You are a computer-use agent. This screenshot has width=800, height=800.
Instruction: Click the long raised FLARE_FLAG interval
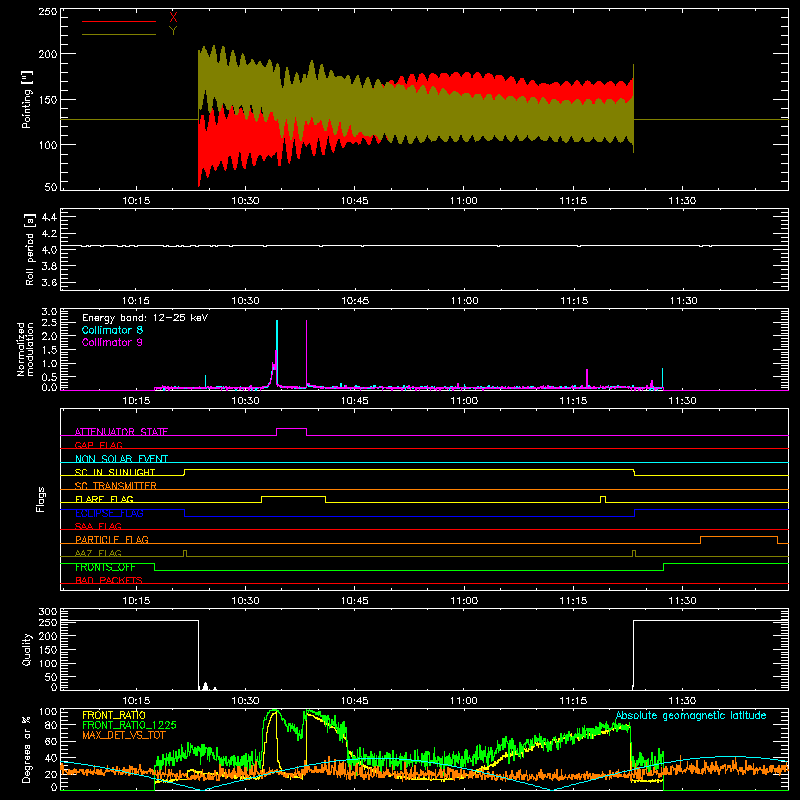293,496
